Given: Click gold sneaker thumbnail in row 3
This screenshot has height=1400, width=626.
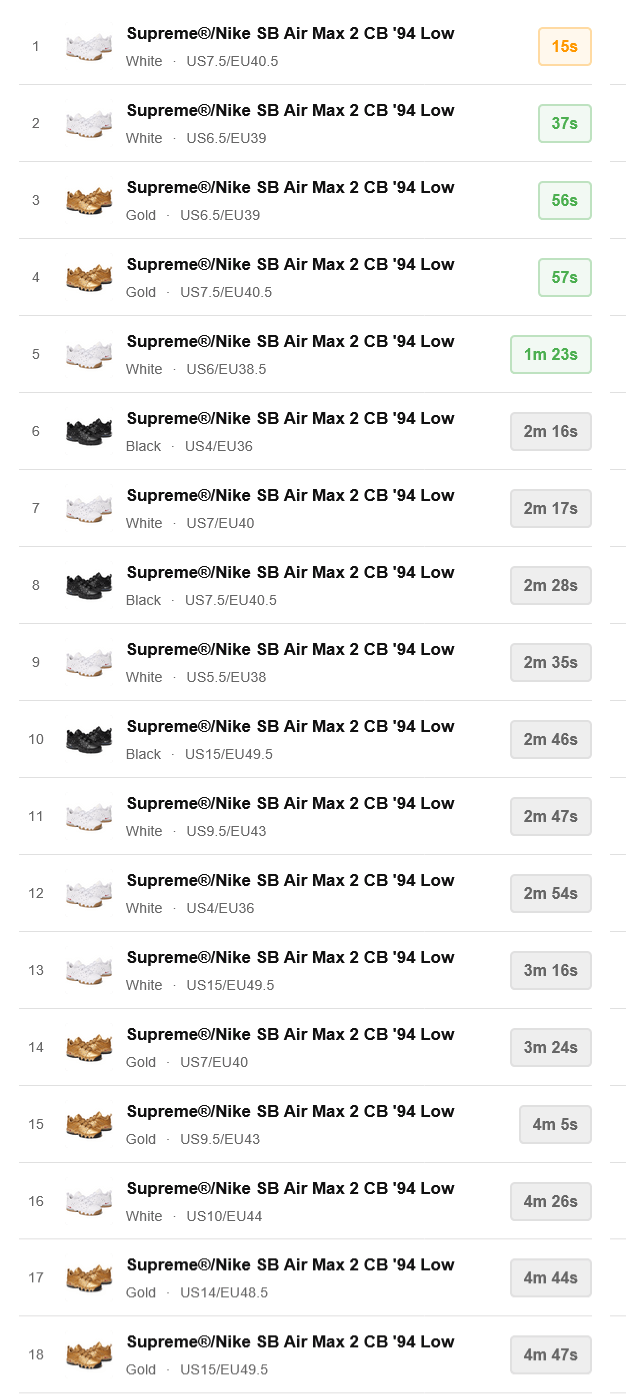Looking at the screenshot, I should 89,201.
